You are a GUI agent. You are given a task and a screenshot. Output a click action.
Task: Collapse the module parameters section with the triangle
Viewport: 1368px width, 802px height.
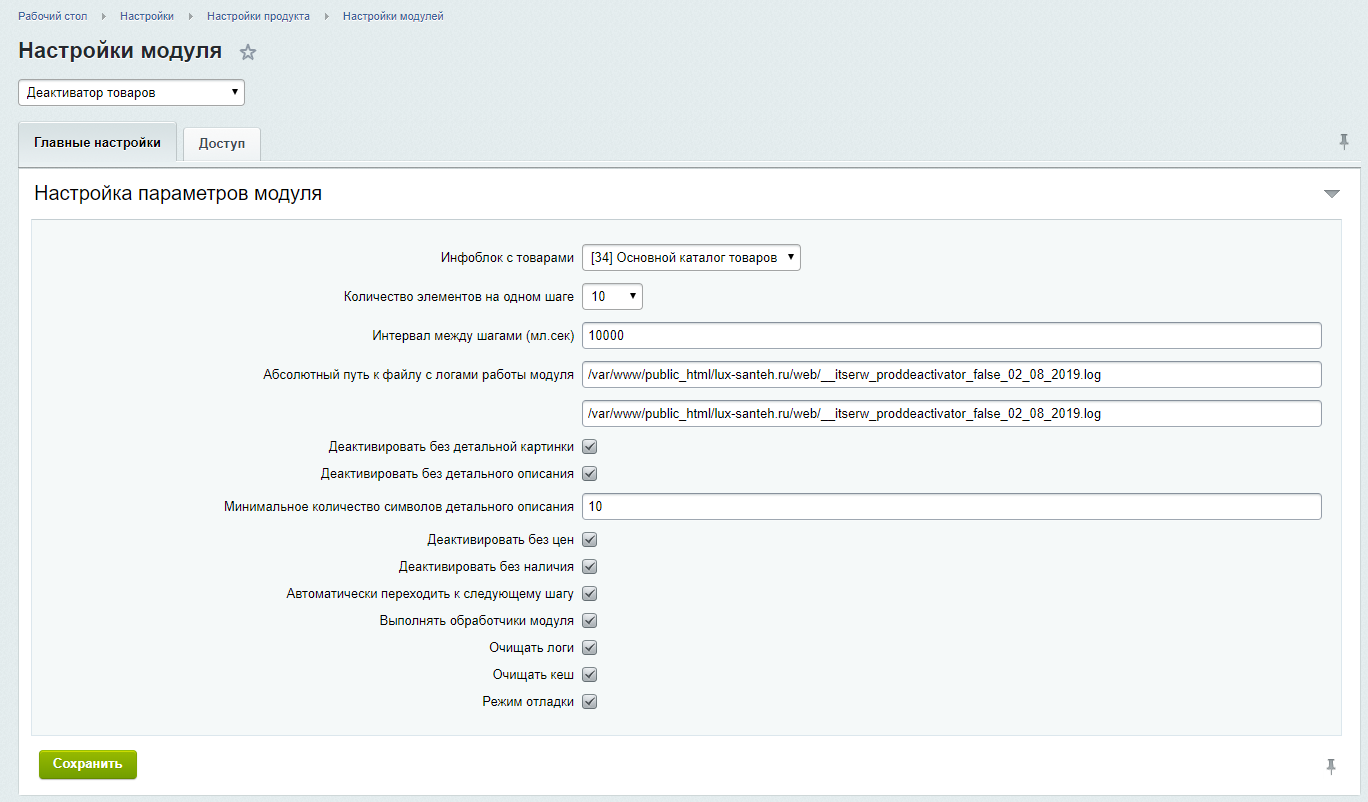click(x=1331, y=194)
